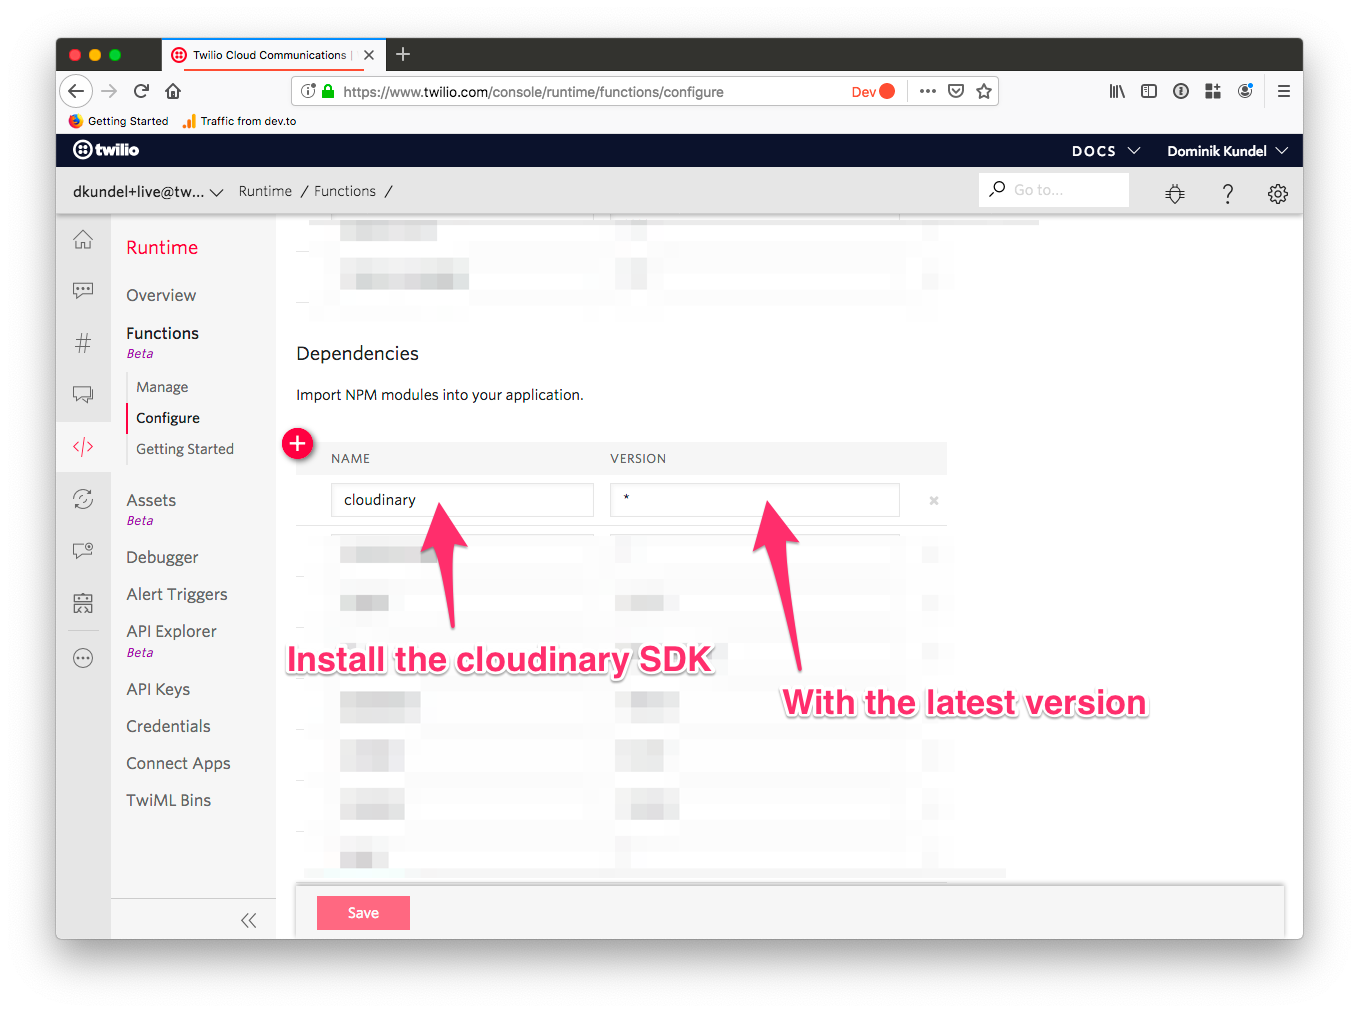Screen dimensions: 1359x1013
Task: Open the dkundel+live account switcher
Action: coord(148,191)
